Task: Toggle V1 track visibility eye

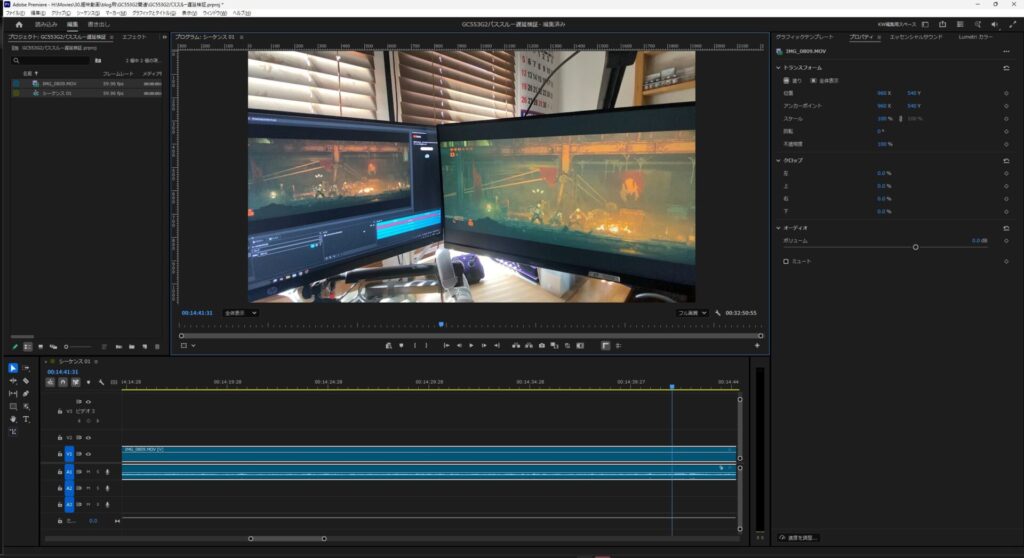Action: coord(88,453)
